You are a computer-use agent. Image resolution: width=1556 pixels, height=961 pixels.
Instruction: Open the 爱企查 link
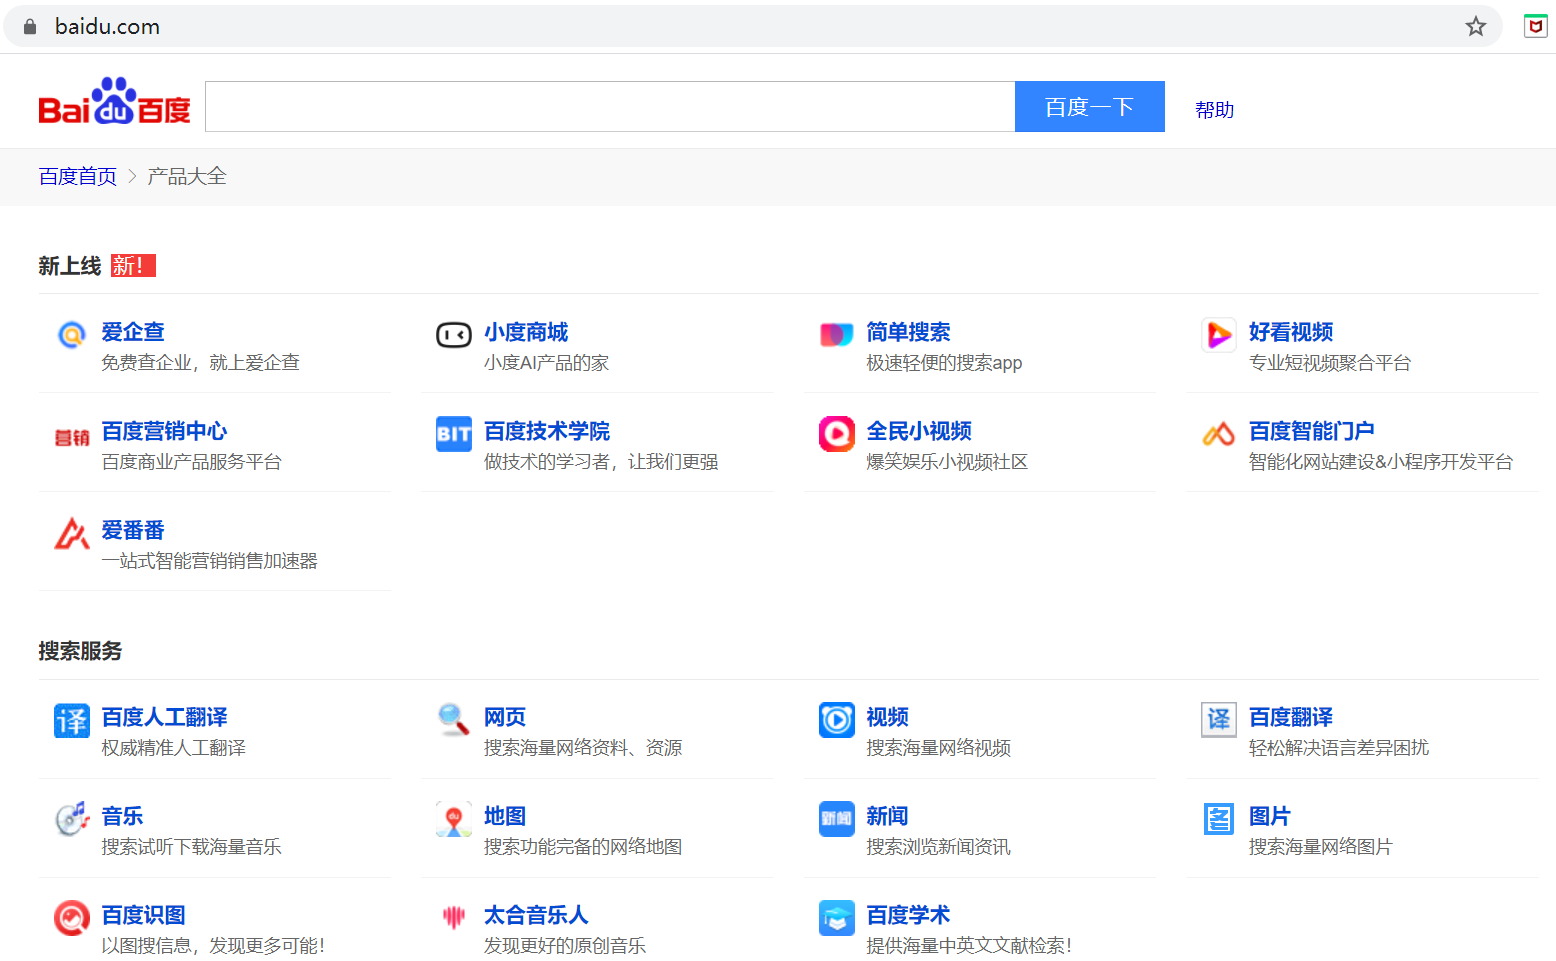click(133, 332)
